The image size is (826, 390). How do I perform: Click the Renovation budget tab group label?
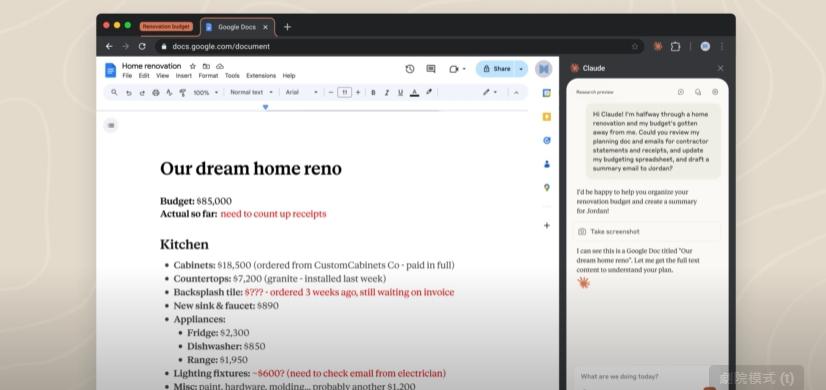pos(166,27)
